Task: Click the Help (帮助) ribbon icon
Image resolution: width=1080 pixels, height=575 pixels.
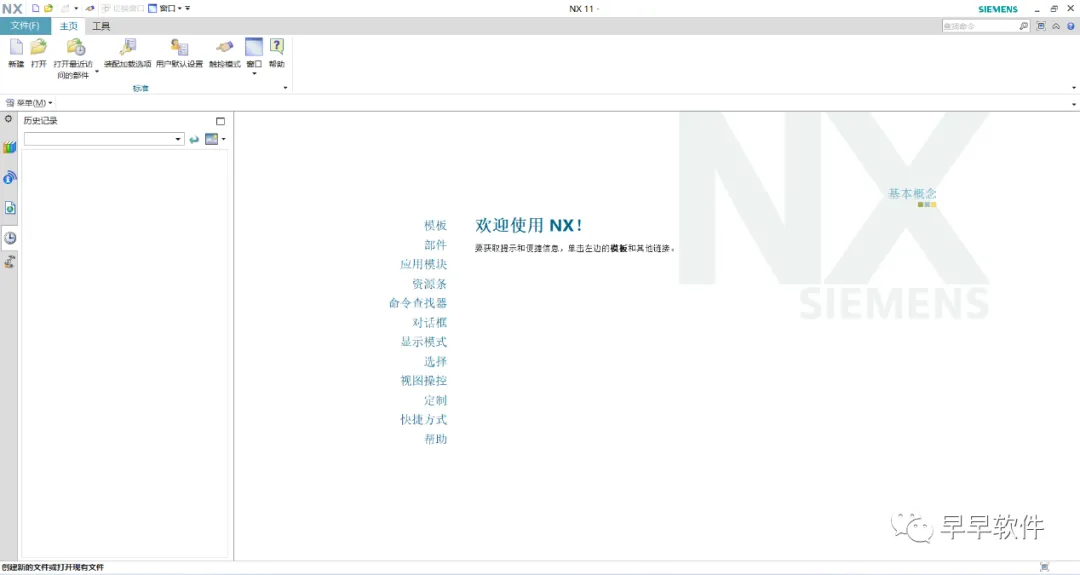Action: click(277, 47)
